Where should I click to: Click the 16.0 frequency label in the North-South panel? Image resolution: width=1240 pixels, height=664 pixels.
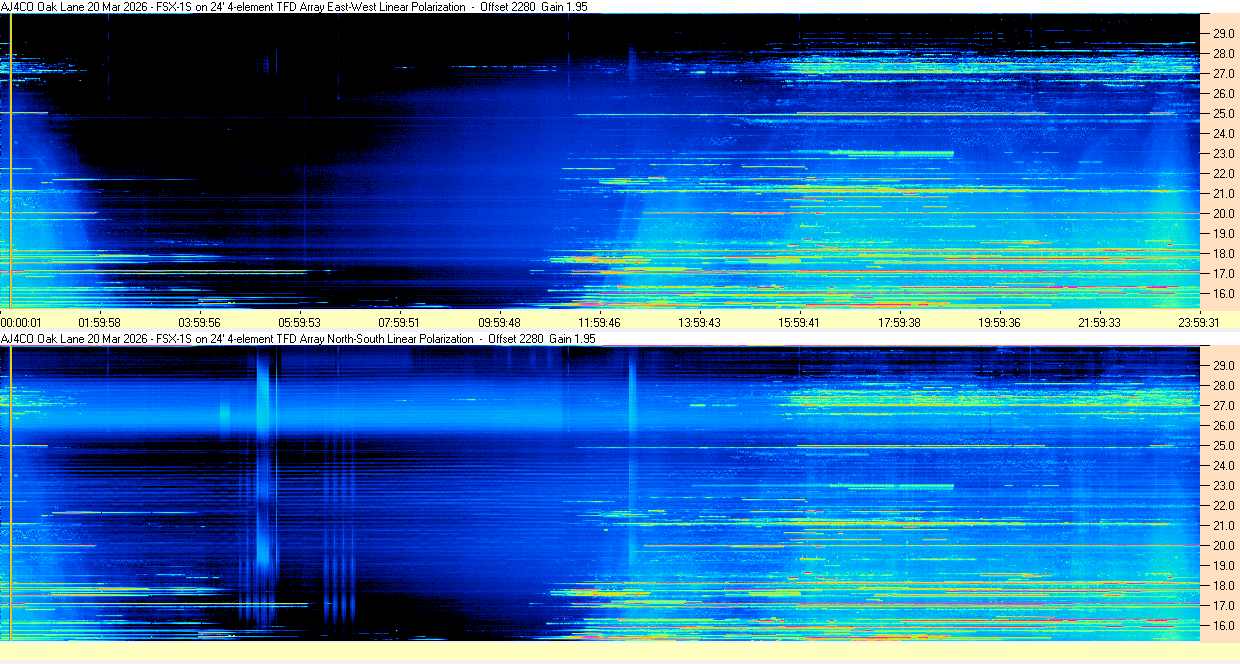pyautogui.click(x=1223, y=626)
